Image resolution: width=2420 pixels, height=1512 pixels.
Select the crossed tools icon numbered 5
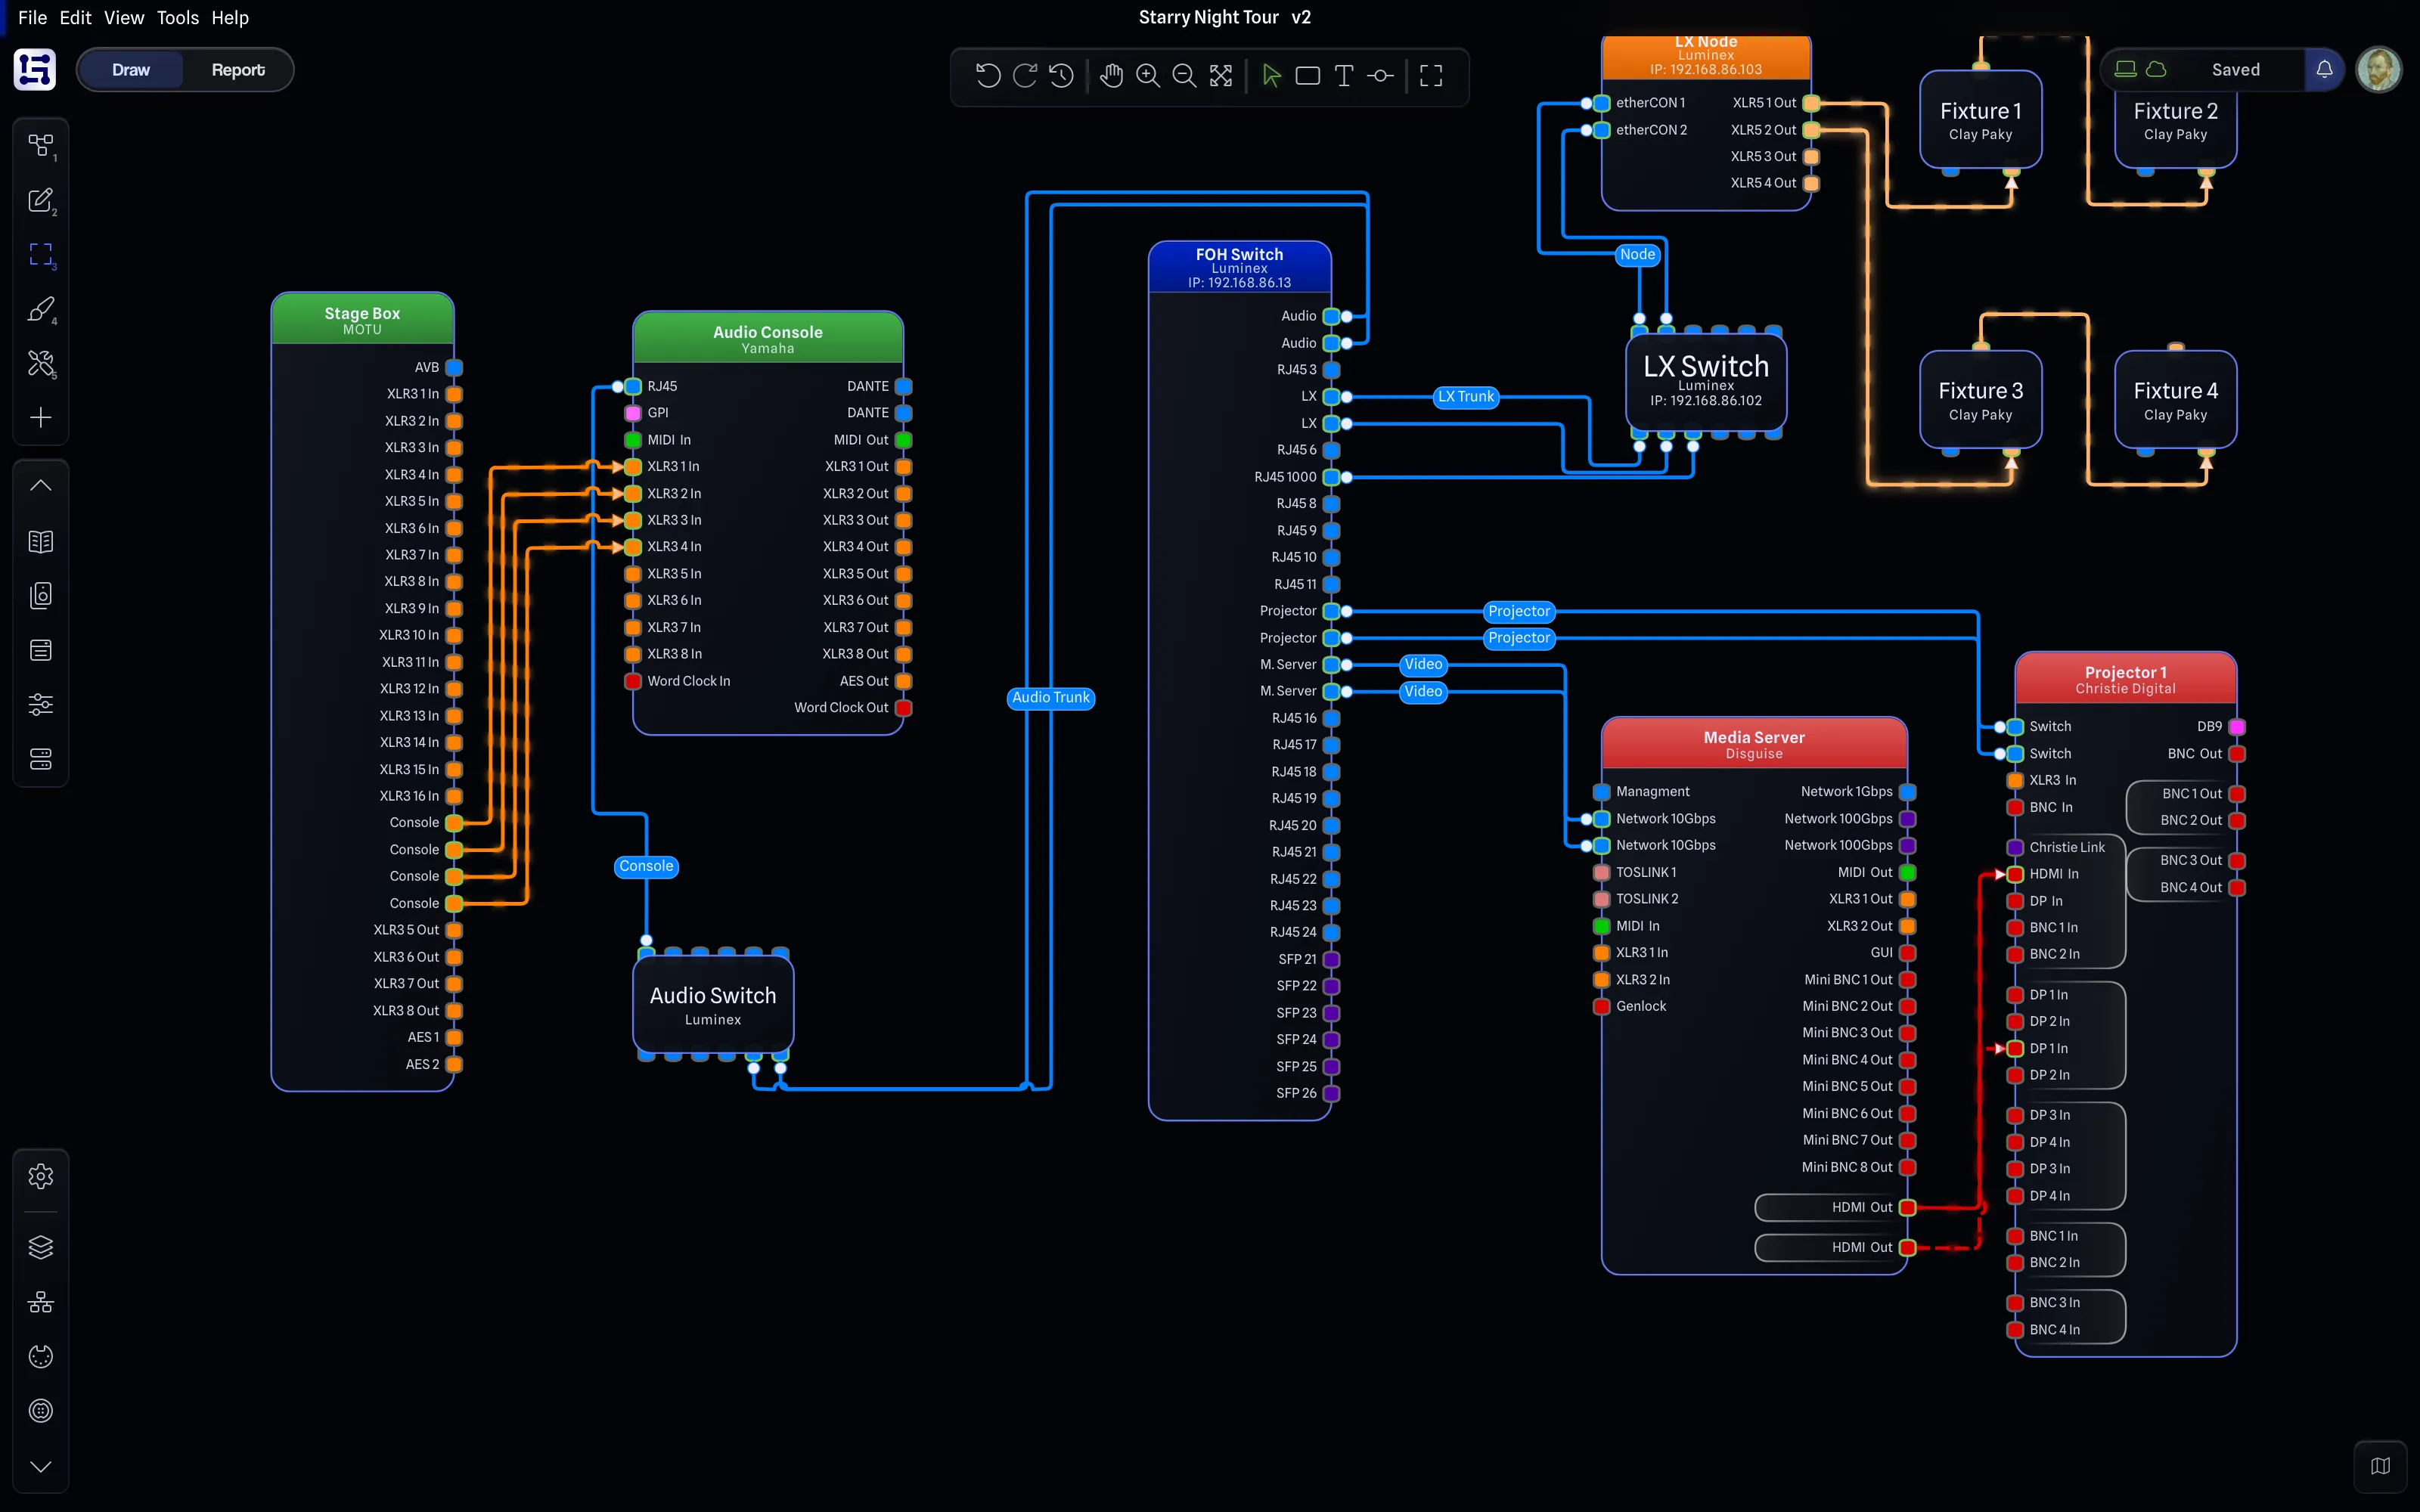coord(41,363)
